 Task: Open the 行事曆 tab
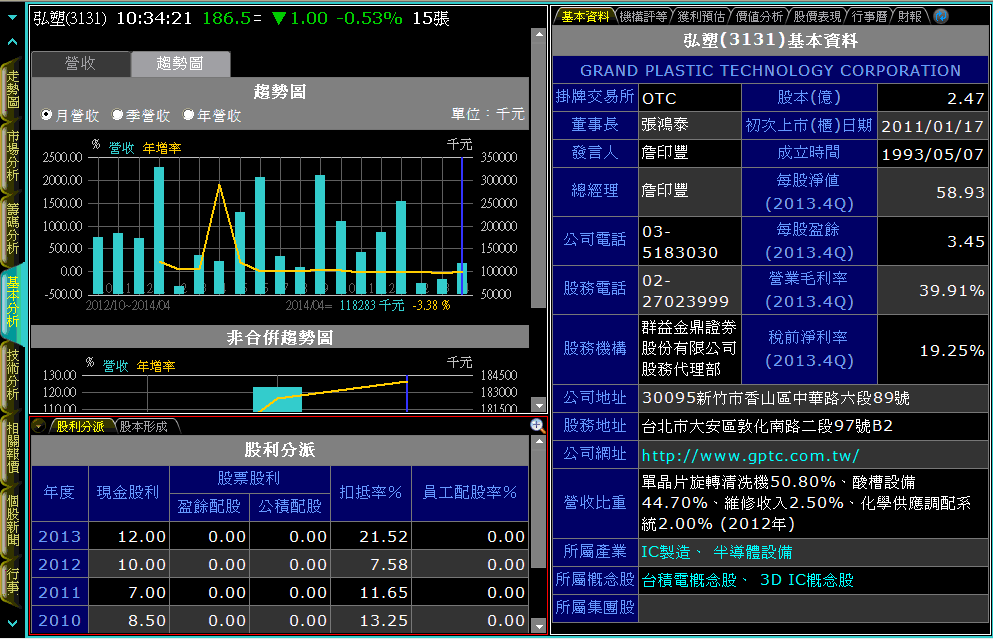coord(869,16)
